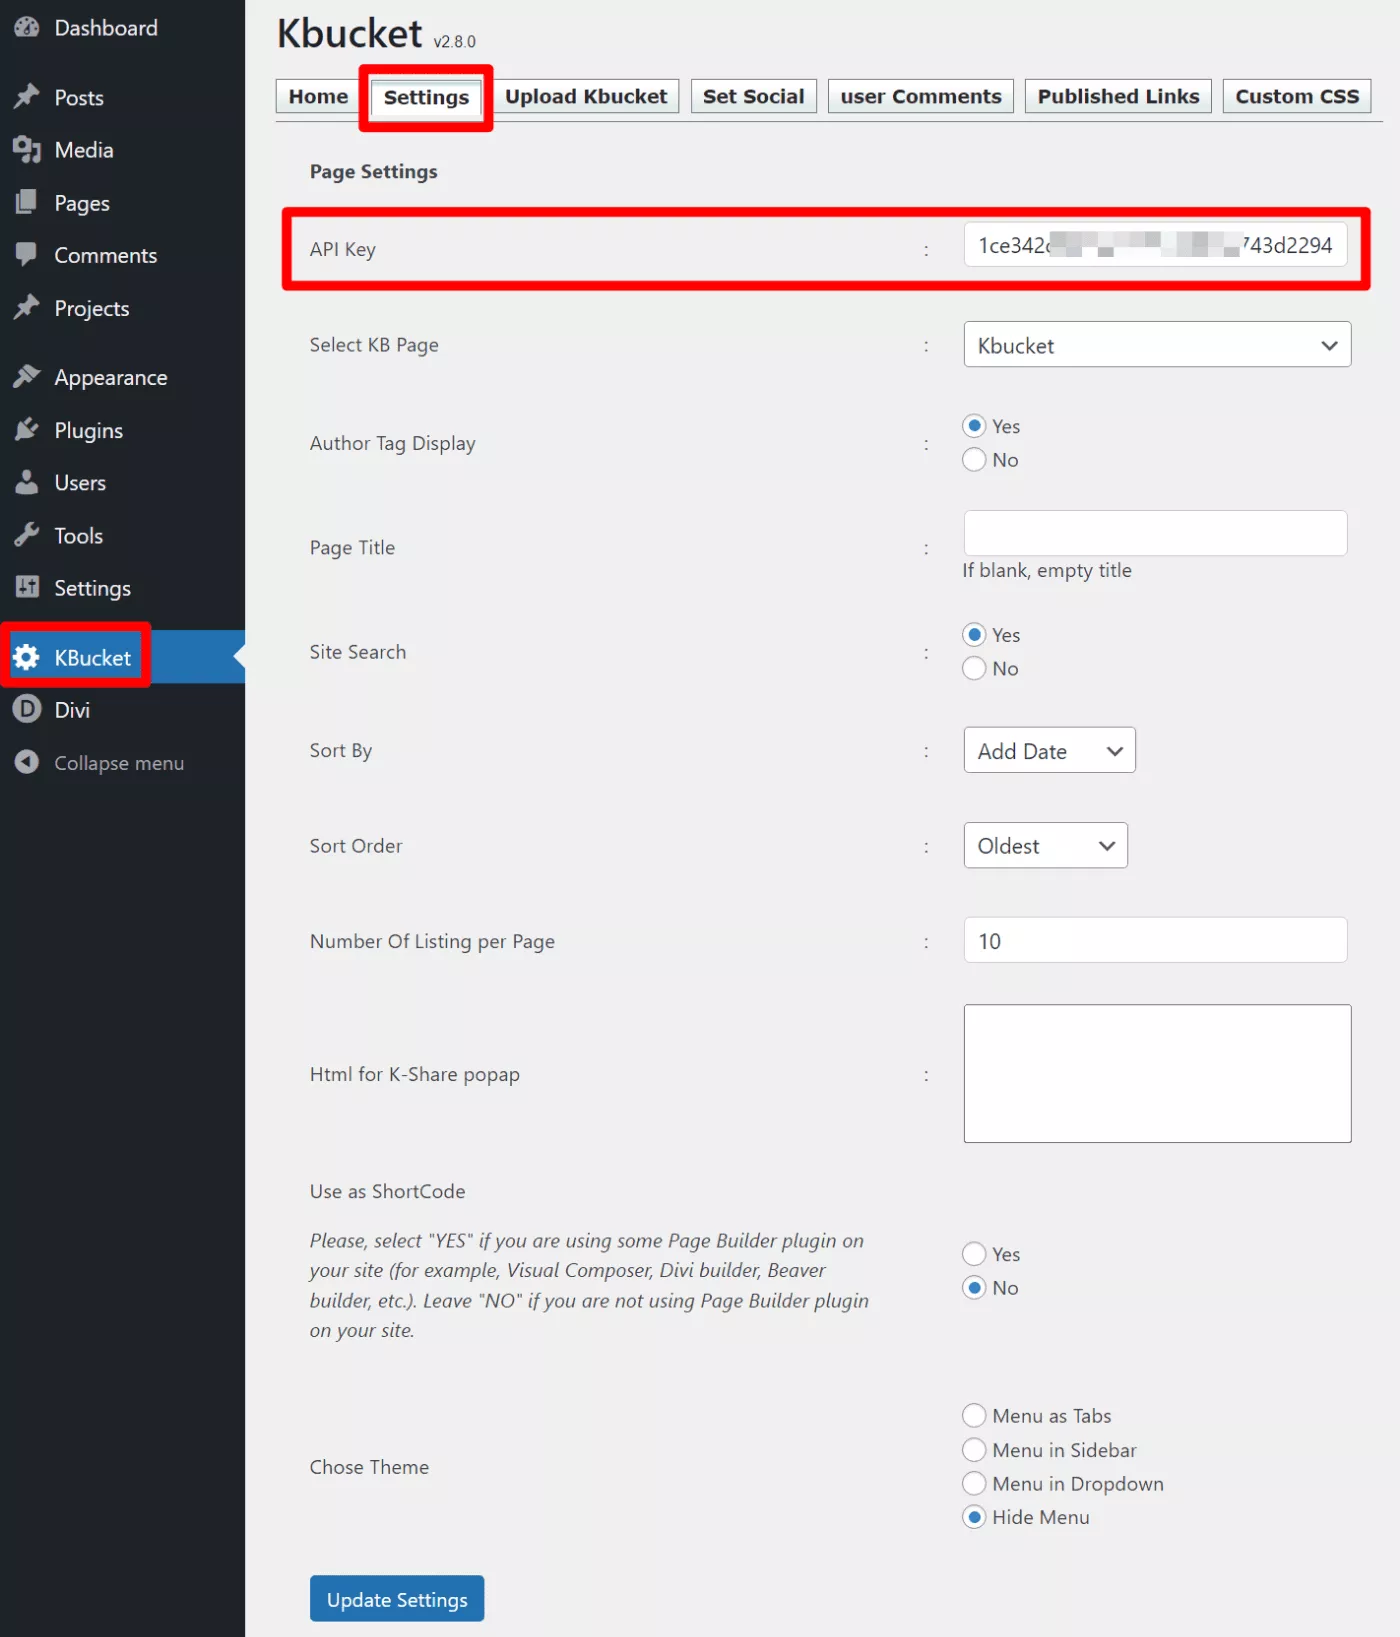Open the user Comments tab
1400x1637 pixels.
pyautogui.click(x=921, y=97)
